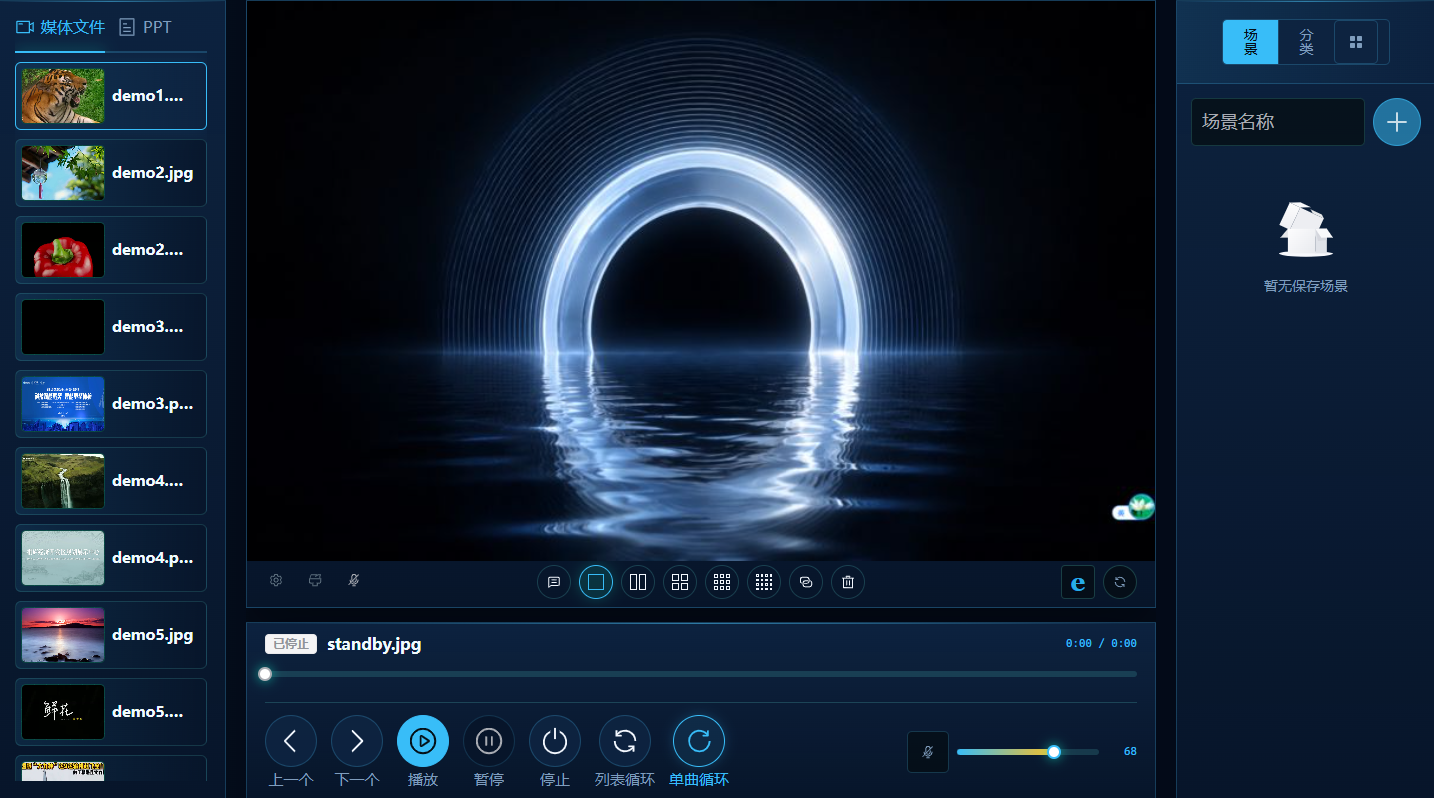Select the single-window layout
Screen dimensions: 1434x798
pos(596,582)
